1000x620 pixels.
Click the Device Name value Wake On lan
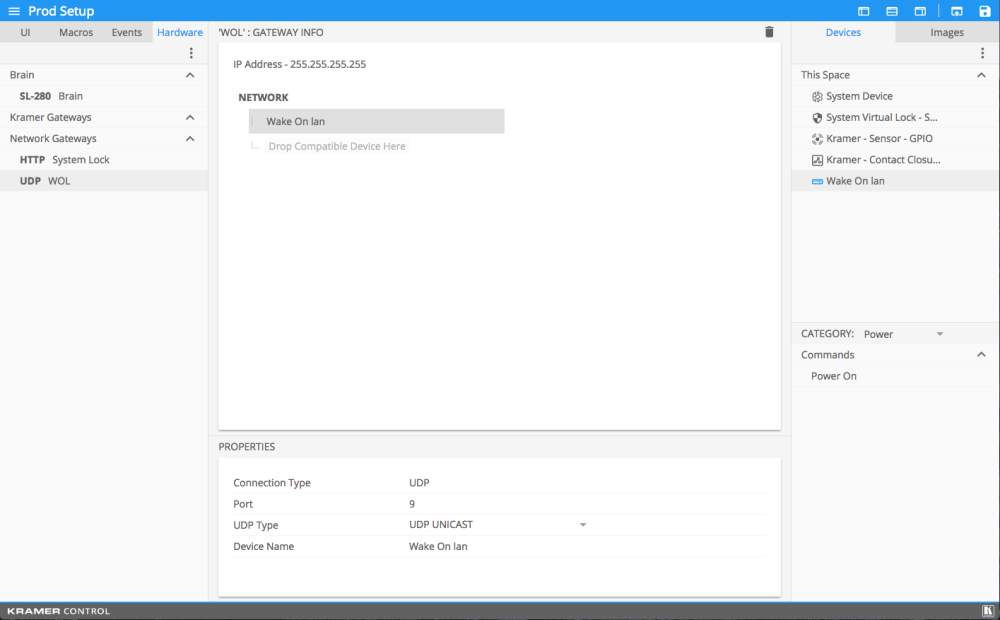click(438, 546)
